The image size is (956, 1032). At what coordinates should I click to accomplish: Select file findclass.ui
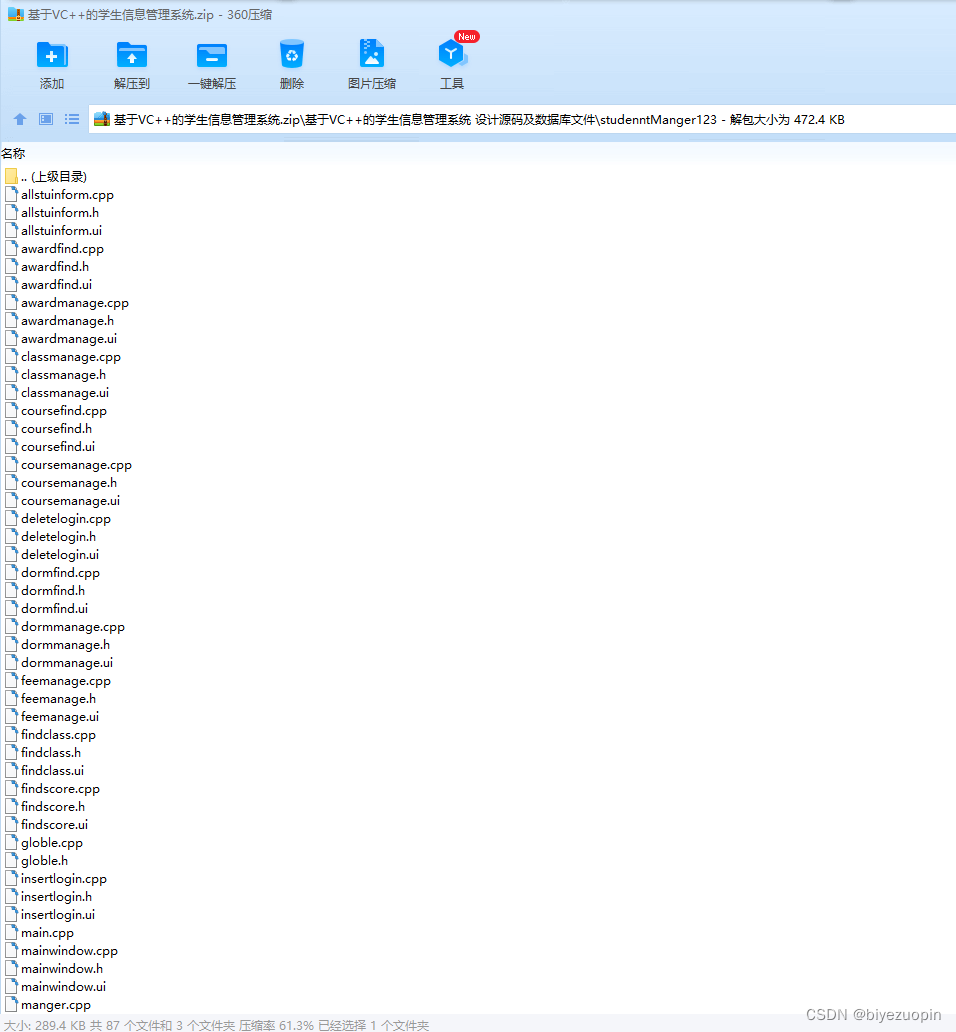point(45,770)
